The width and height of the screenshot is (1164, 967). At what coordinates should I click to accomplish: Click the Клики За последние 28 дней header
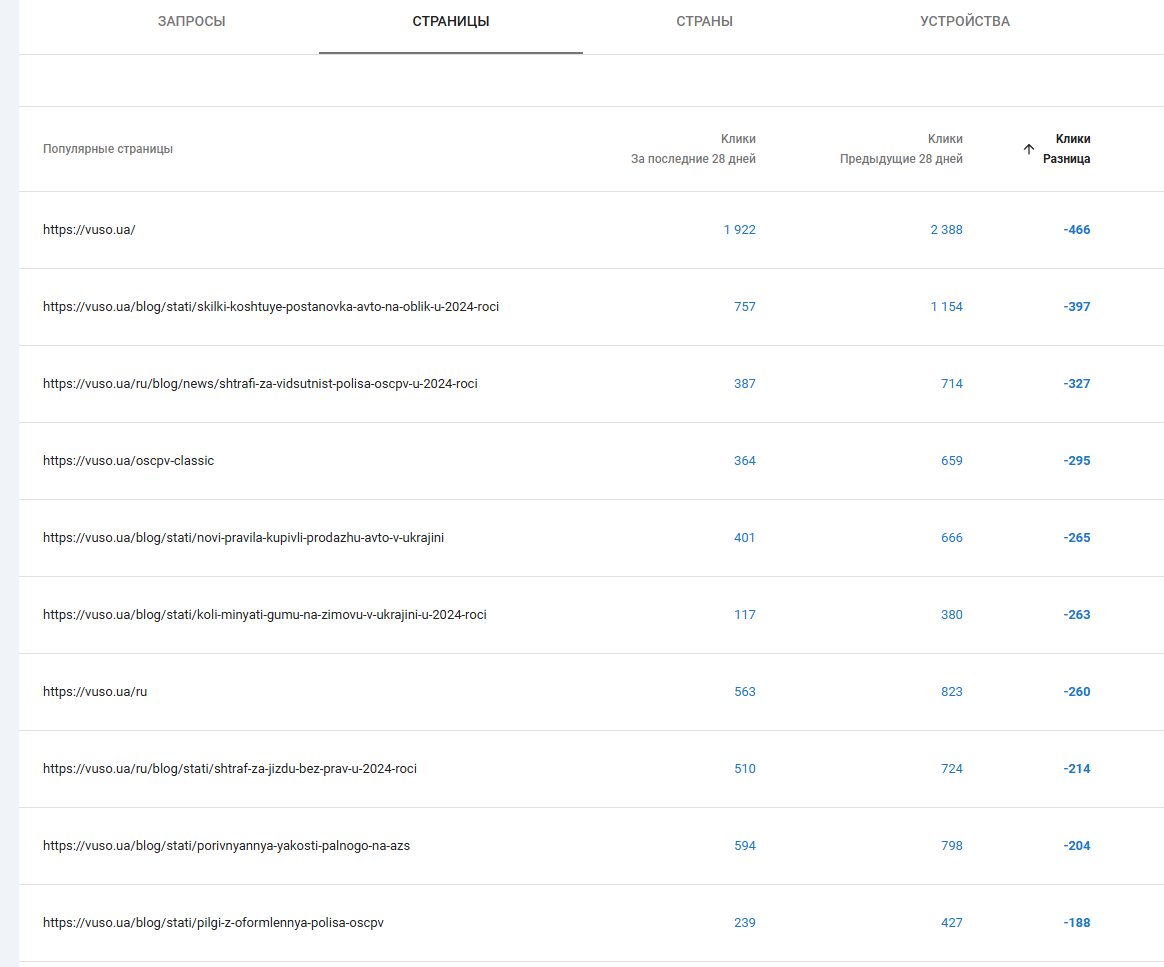693,149
